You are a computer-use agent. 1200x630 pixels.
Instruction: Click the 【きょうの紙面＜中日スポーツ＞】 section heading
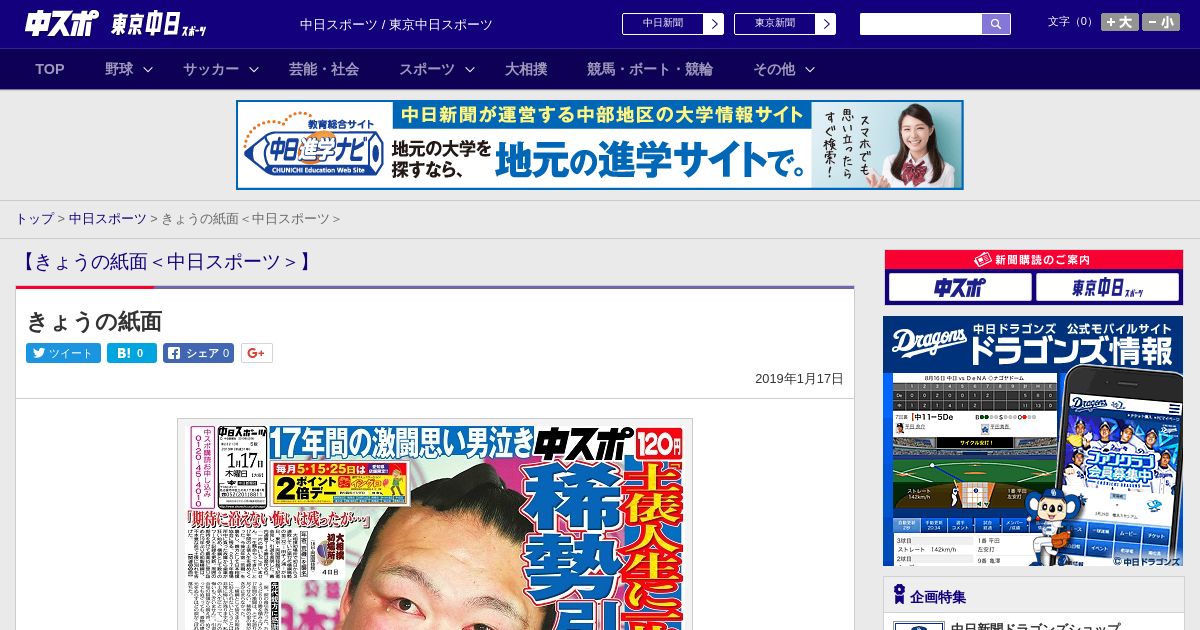click(166, 262)
